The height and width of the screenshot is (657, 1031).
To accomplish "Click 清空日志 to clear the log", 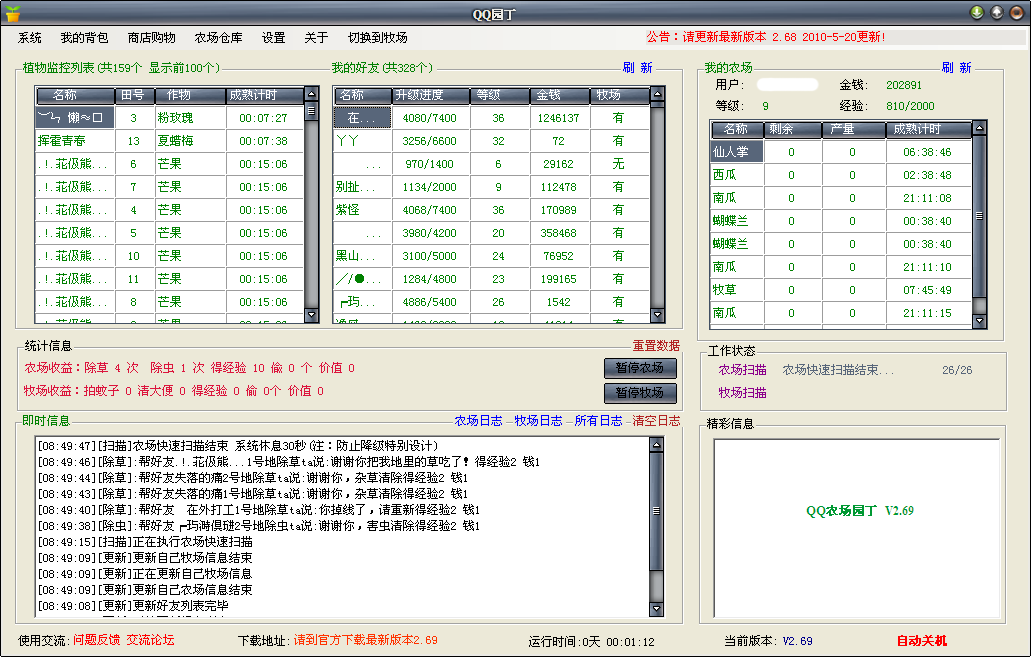I will coord(655,421).
